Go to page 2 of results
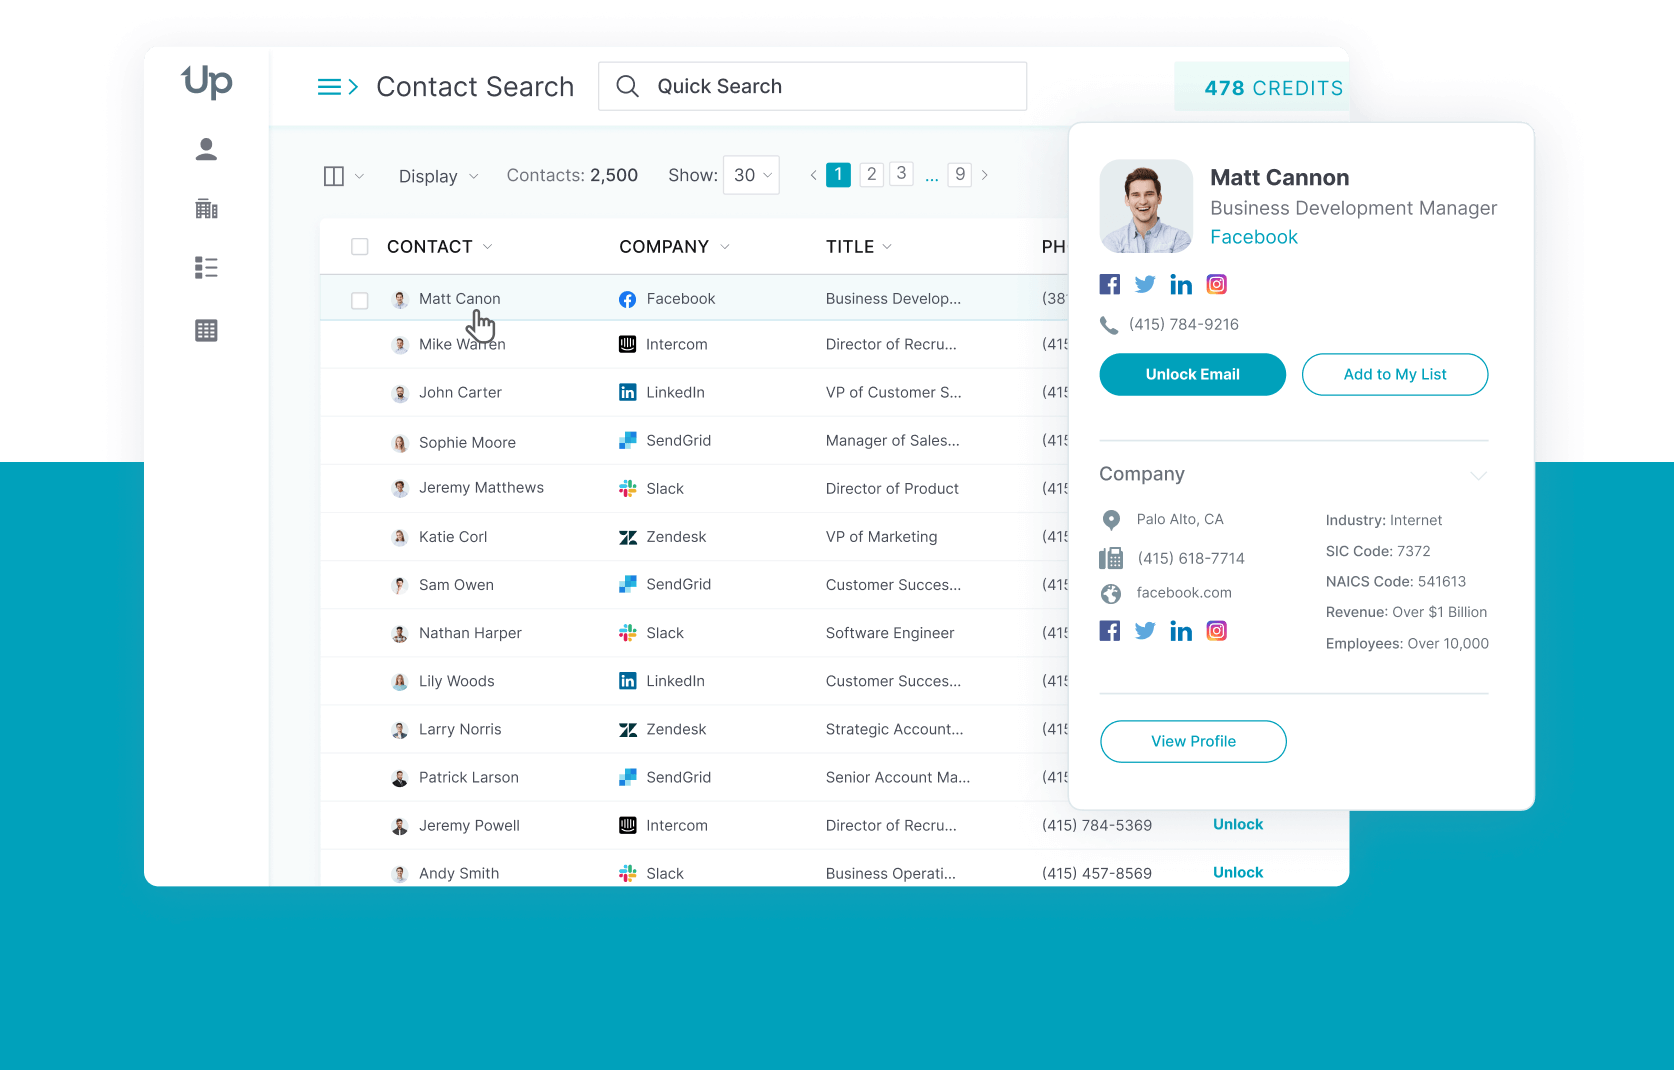 [871, 175]
